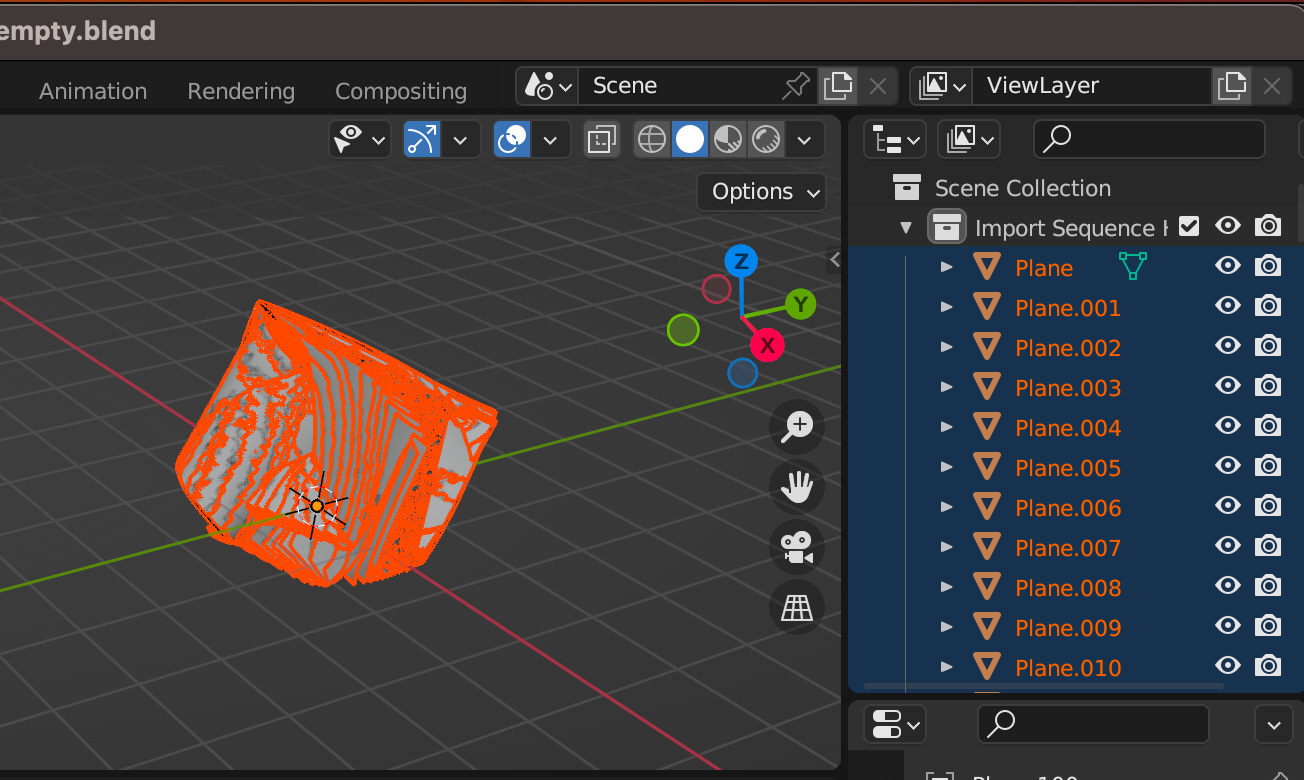Click the outliner search field
The image size is (1304, 780).
point(1149,139)
